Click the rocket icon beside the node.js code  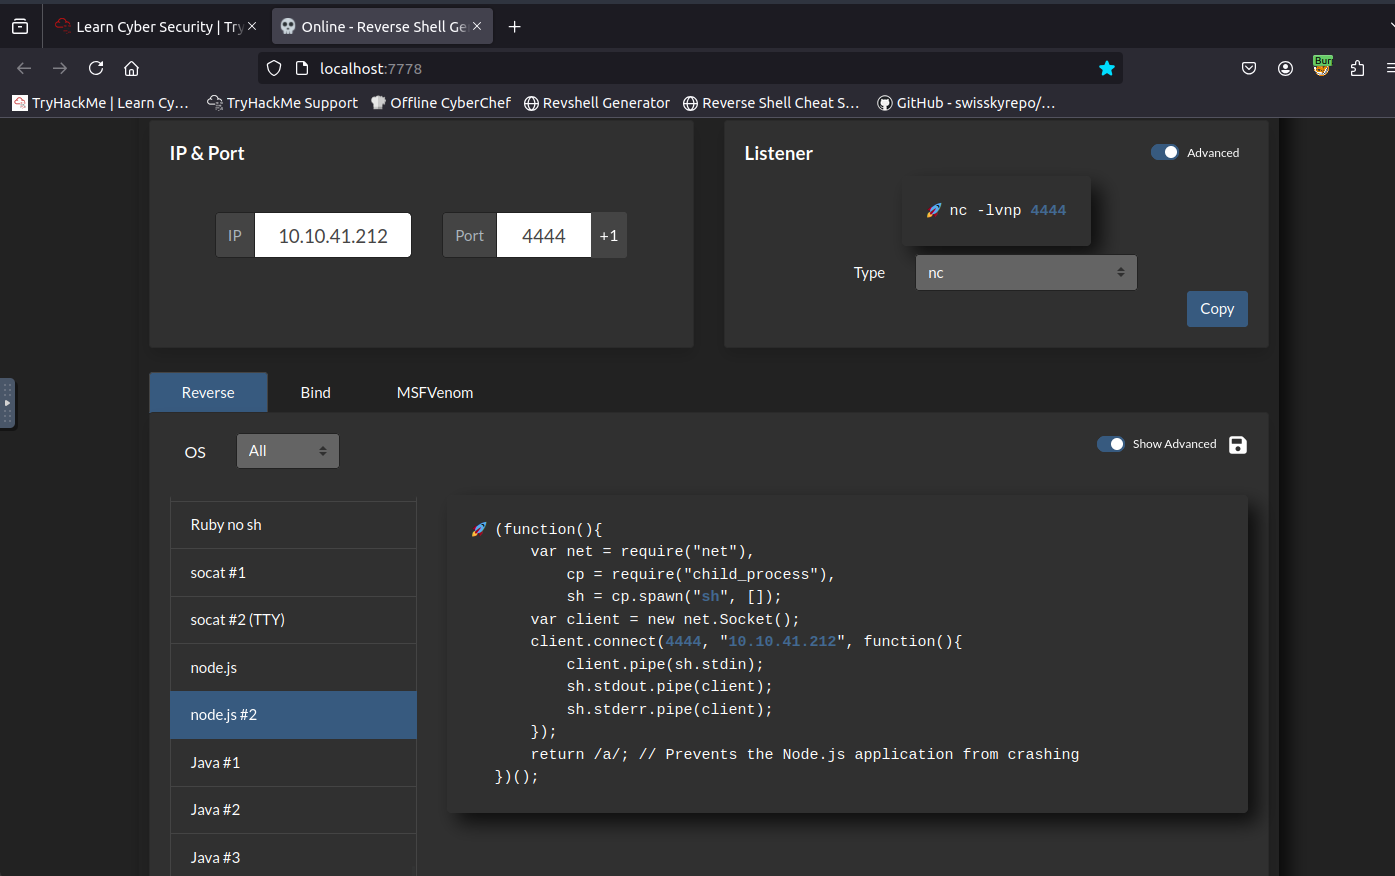point(479,529)
